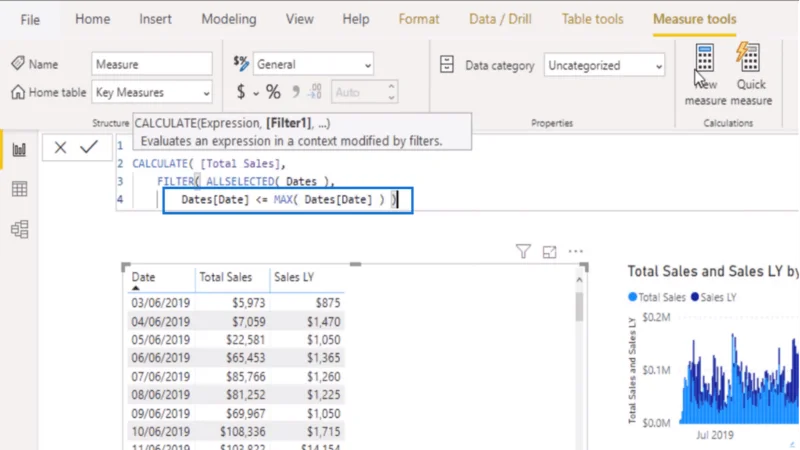800x450 pixels.
Task: Select the $81,252 total sales cell
Action: point(245,395)
